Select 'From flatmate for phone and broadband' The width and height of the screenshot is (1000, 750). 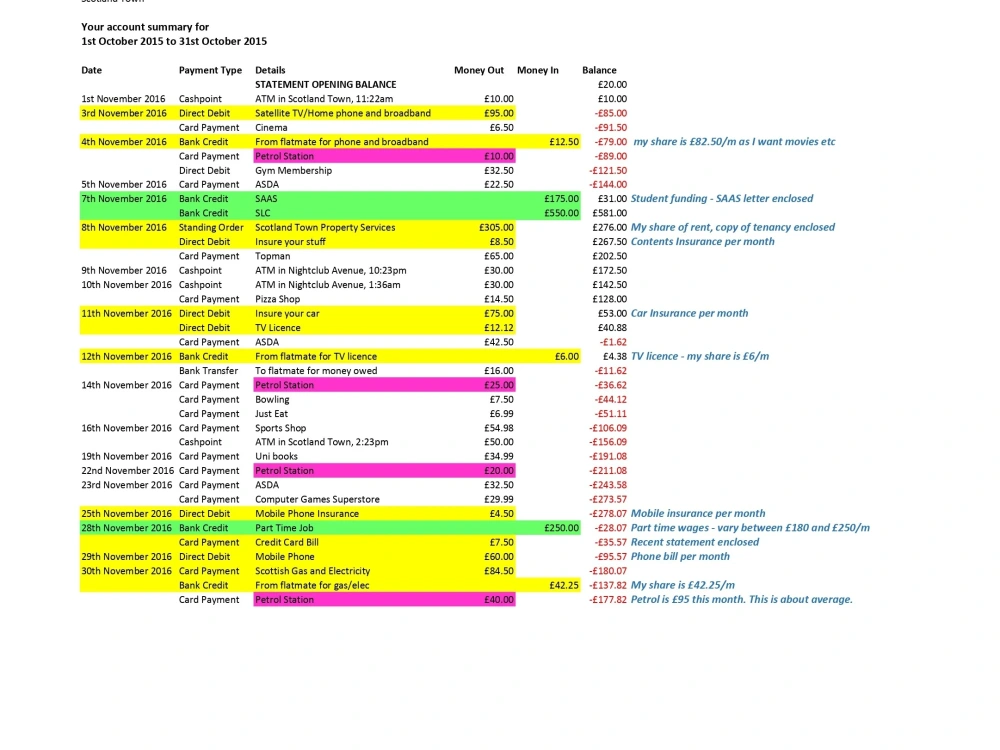tap(341, 142)
